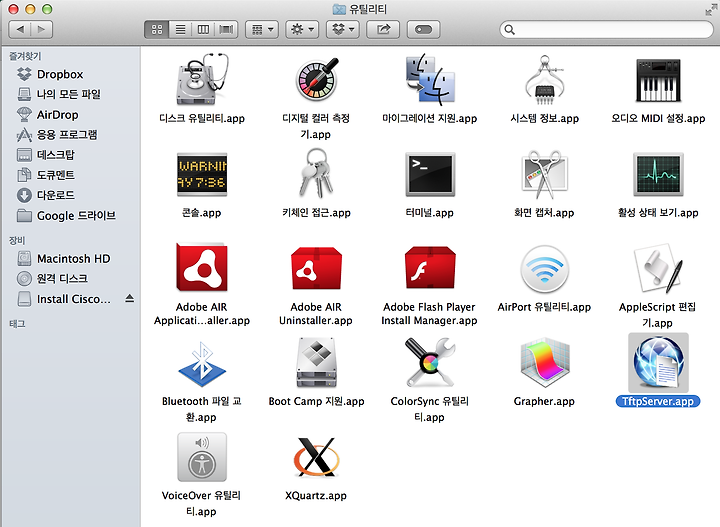
Task: Open 나의 모든 파일 in sidebar
Action: (68, 94)
